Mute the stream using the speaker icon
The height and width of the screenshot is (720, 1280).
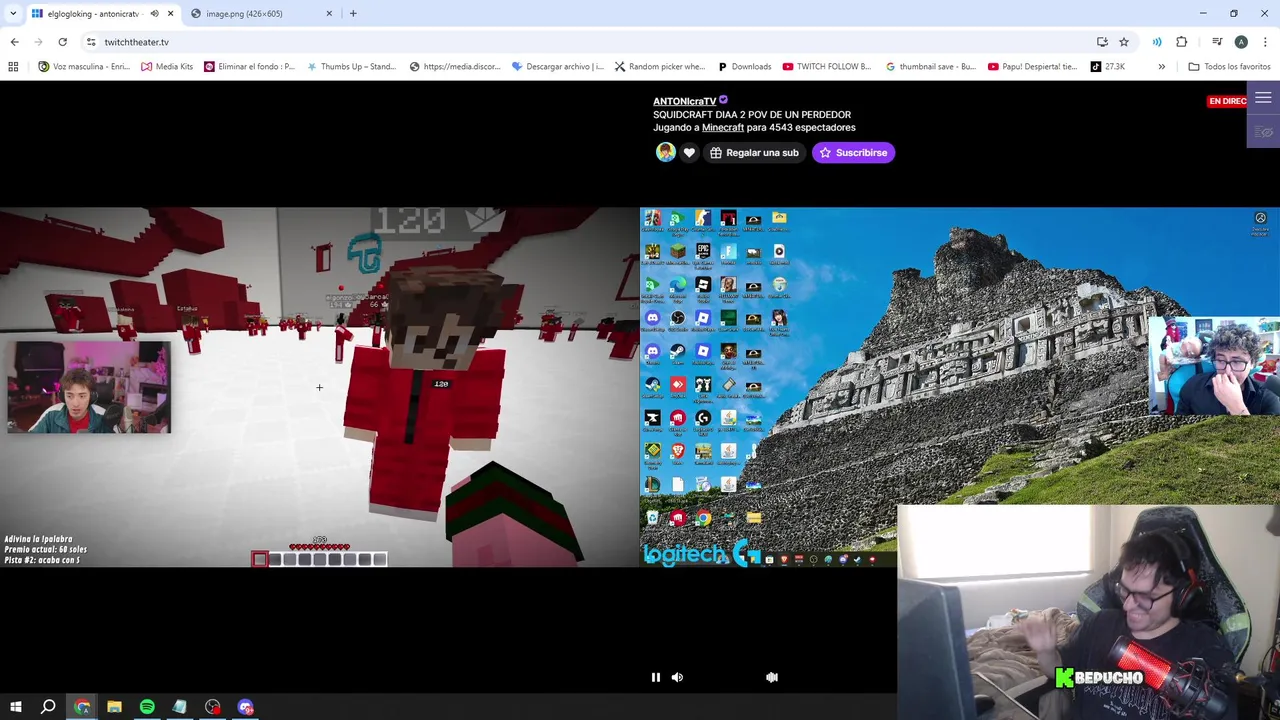click(677, 677)
